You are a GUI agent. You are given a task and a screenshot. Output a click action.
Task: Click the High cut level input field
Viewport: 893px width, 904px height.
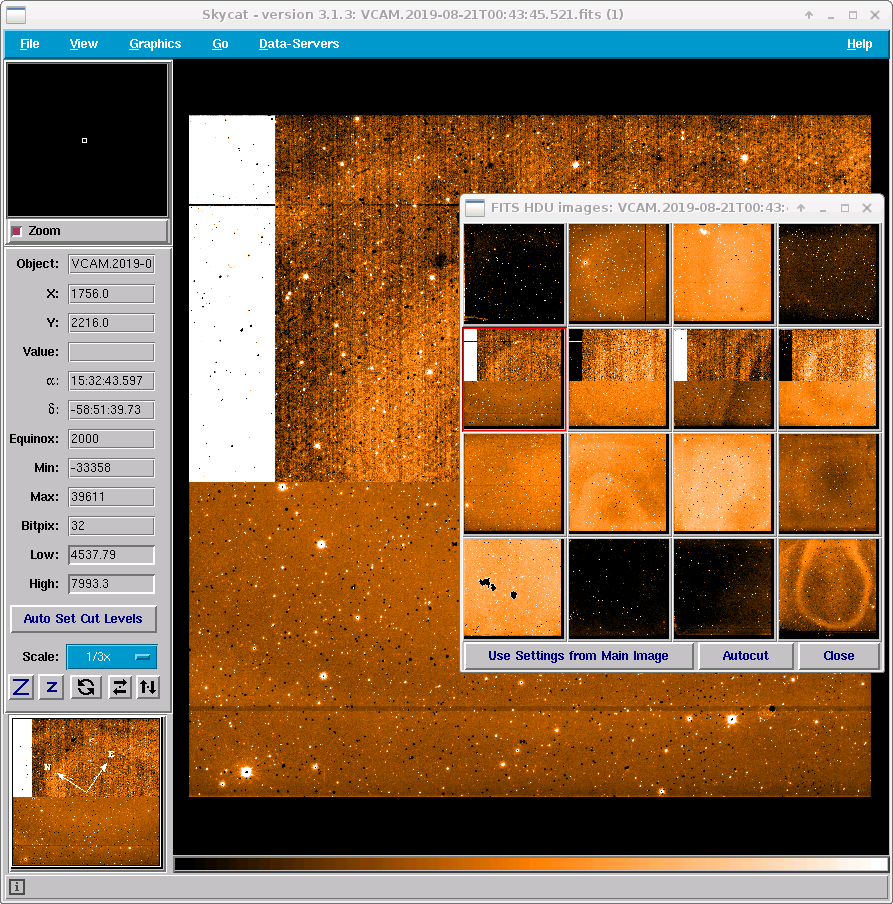111,584
